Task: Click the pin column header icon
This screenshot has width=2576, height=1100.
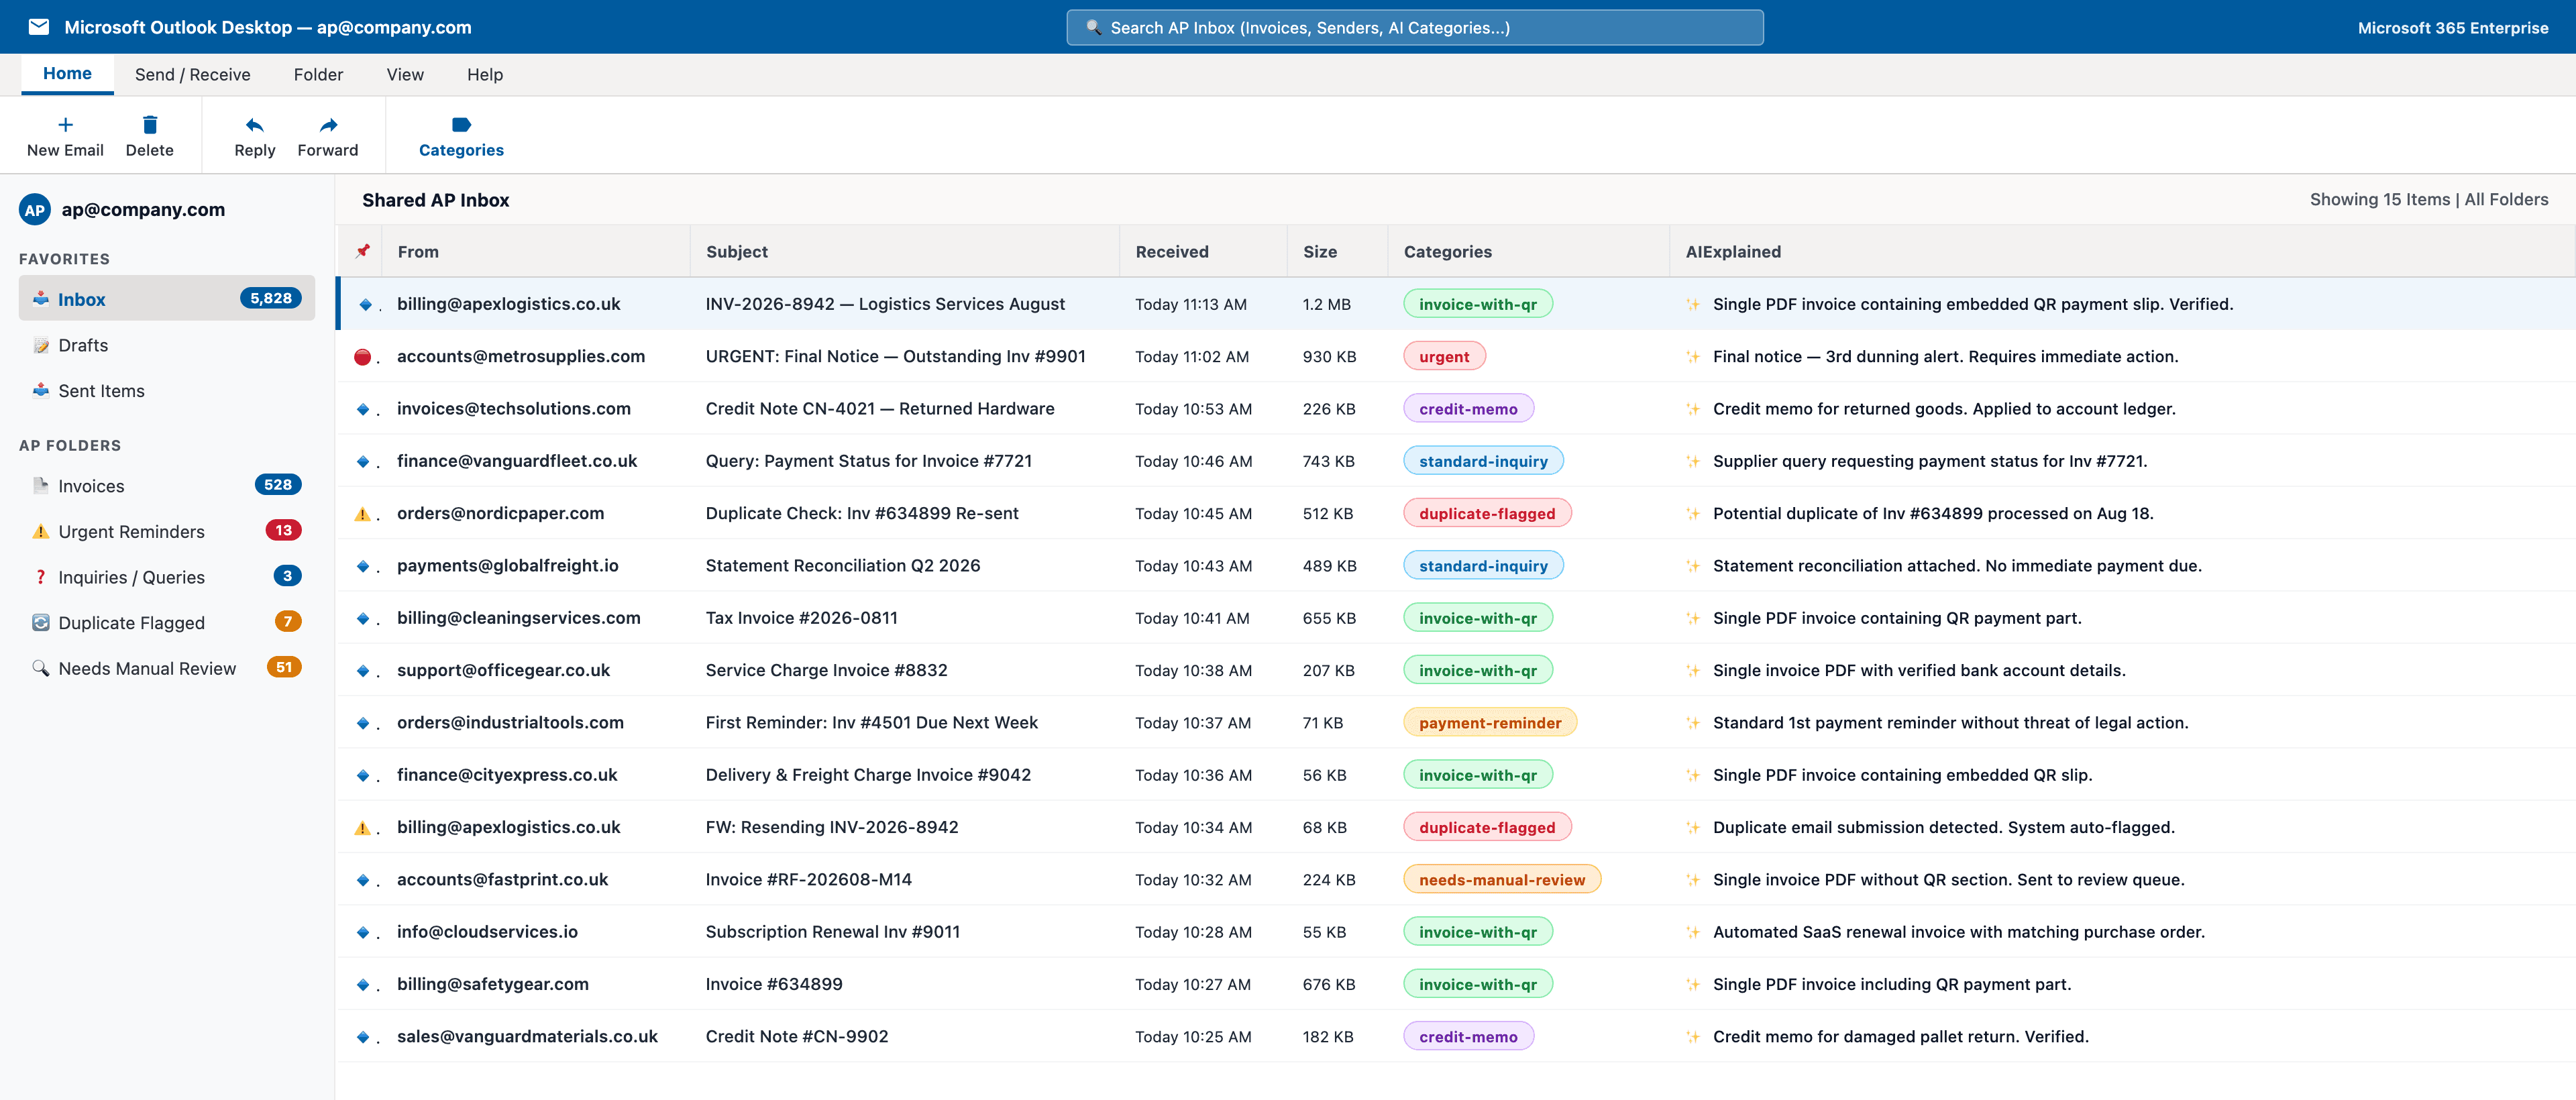Action: tap(363, 251)
